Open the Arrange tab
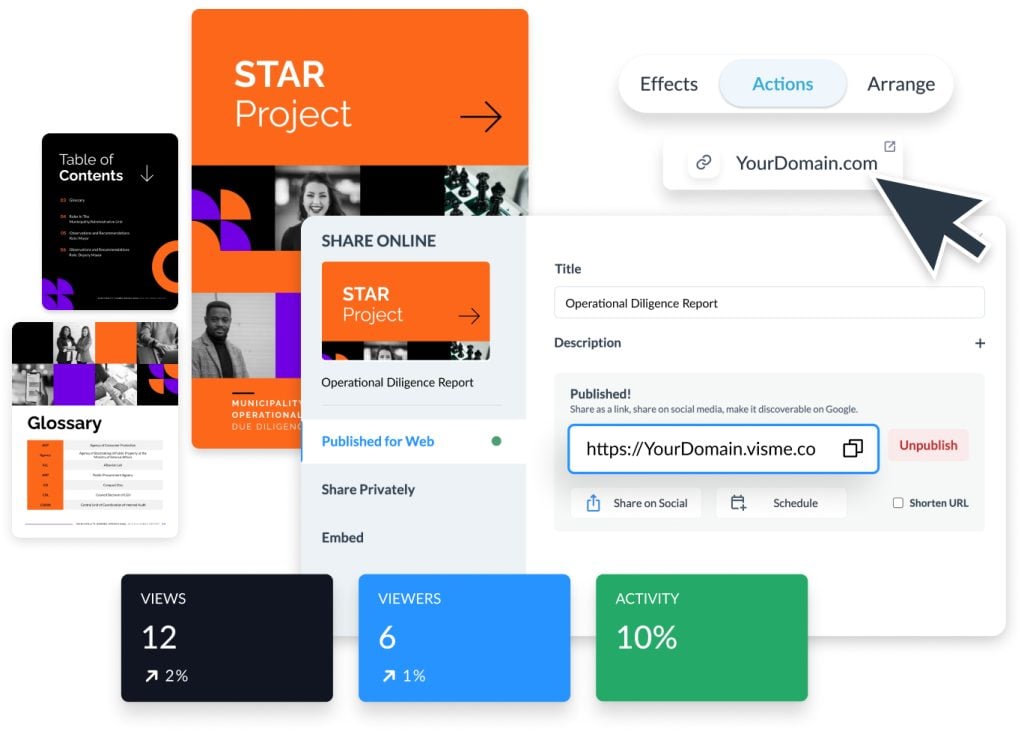The height and width of the screenshot is (731, 1024). click(x=900, y=84)
